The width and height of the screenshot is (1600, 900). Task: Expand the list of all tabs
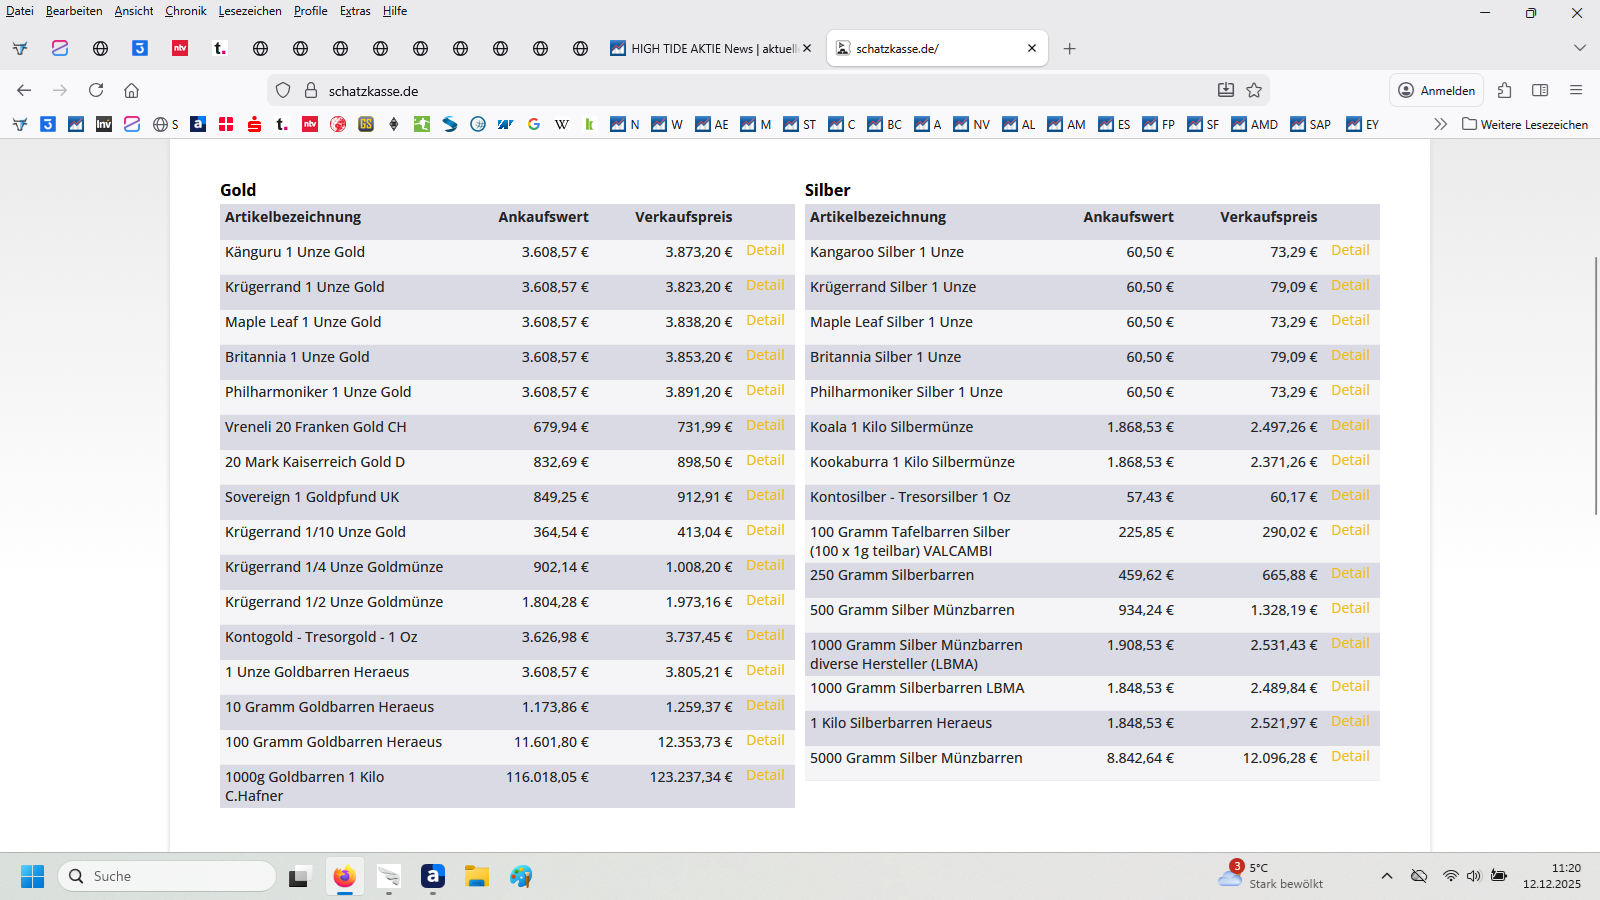tap(1580, 48)
